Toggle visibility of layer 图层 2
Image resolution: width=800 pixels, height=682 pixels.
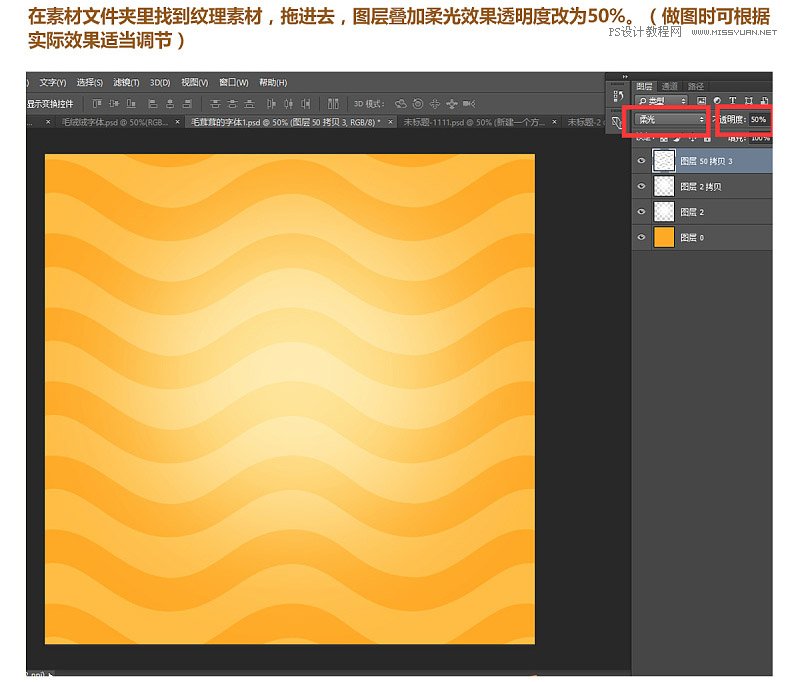point(641,212)
